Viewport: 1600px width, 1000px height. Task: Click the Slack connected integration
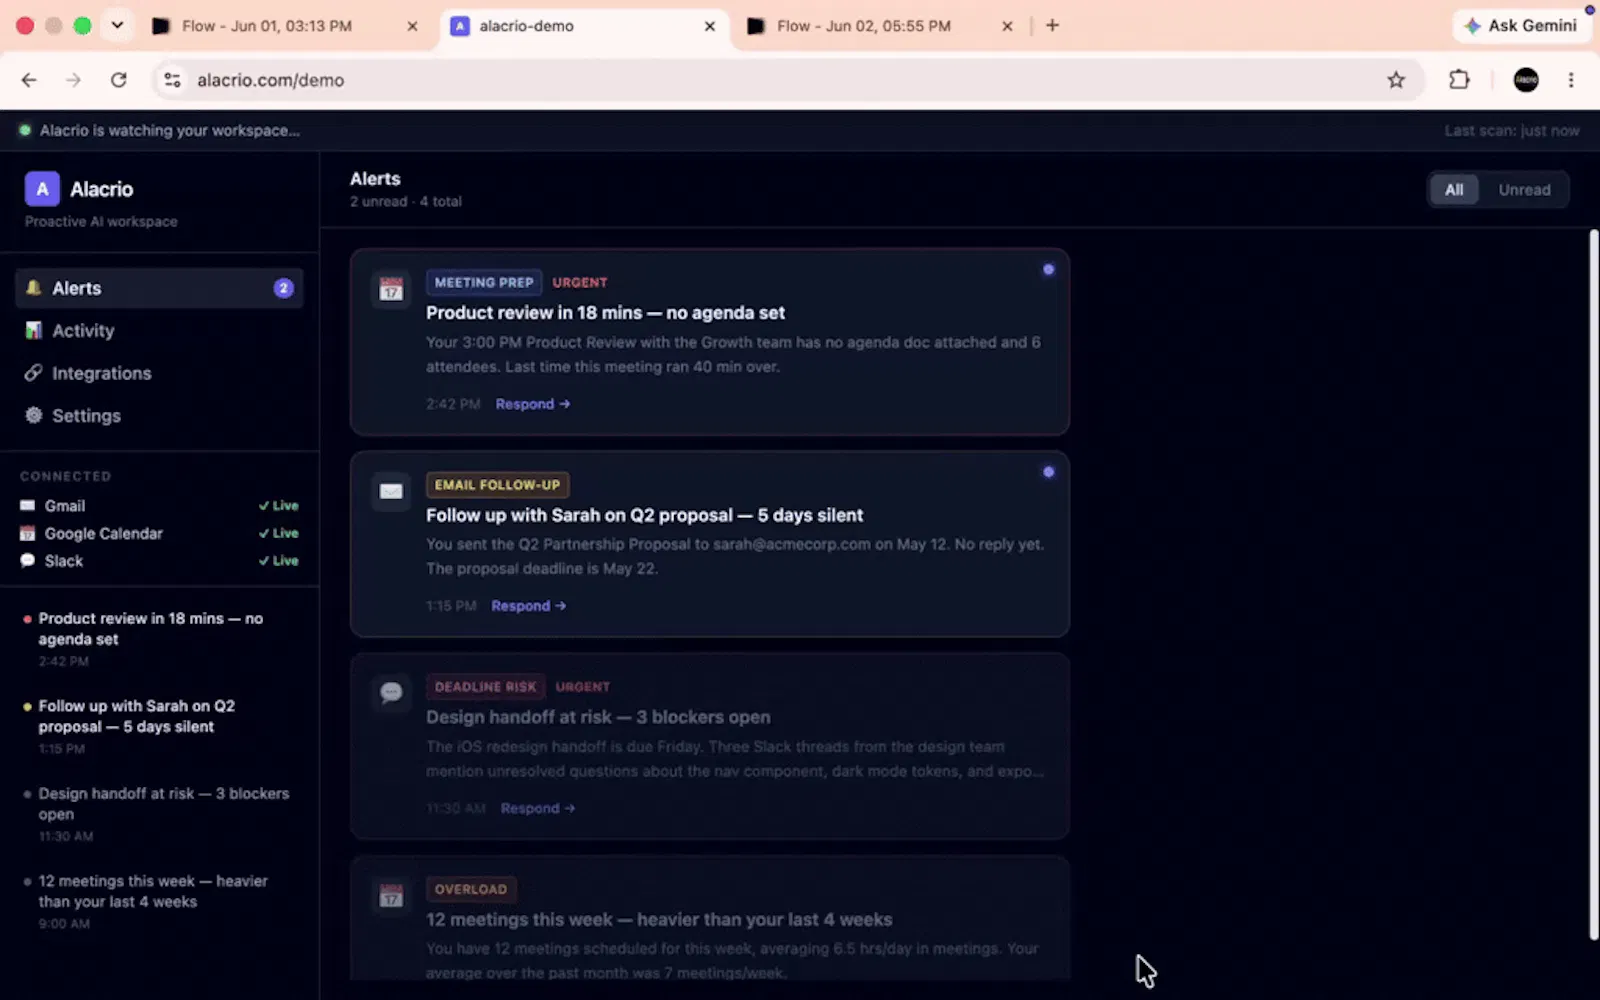[x=159, y=561]
